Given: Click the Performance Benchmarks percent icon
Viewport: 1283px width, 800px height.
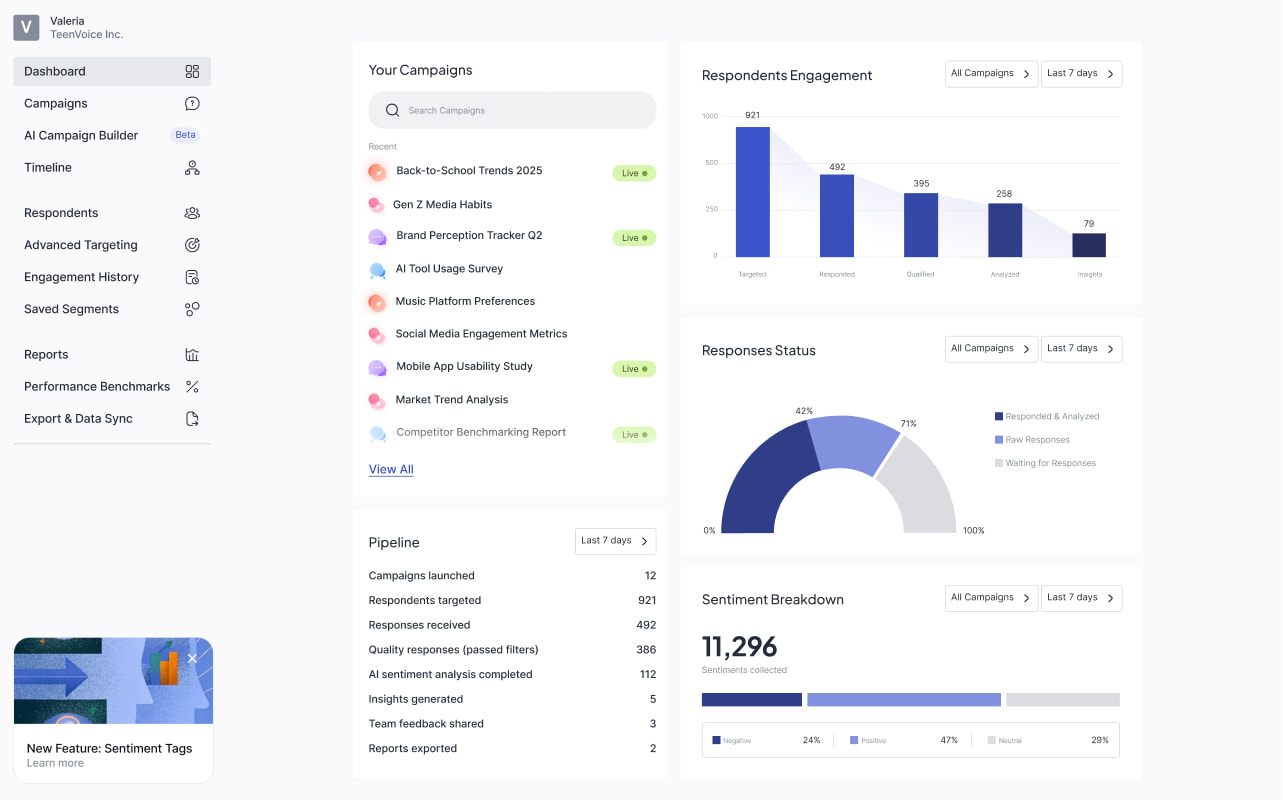Looking at the screenshot, I should point(192,387).
